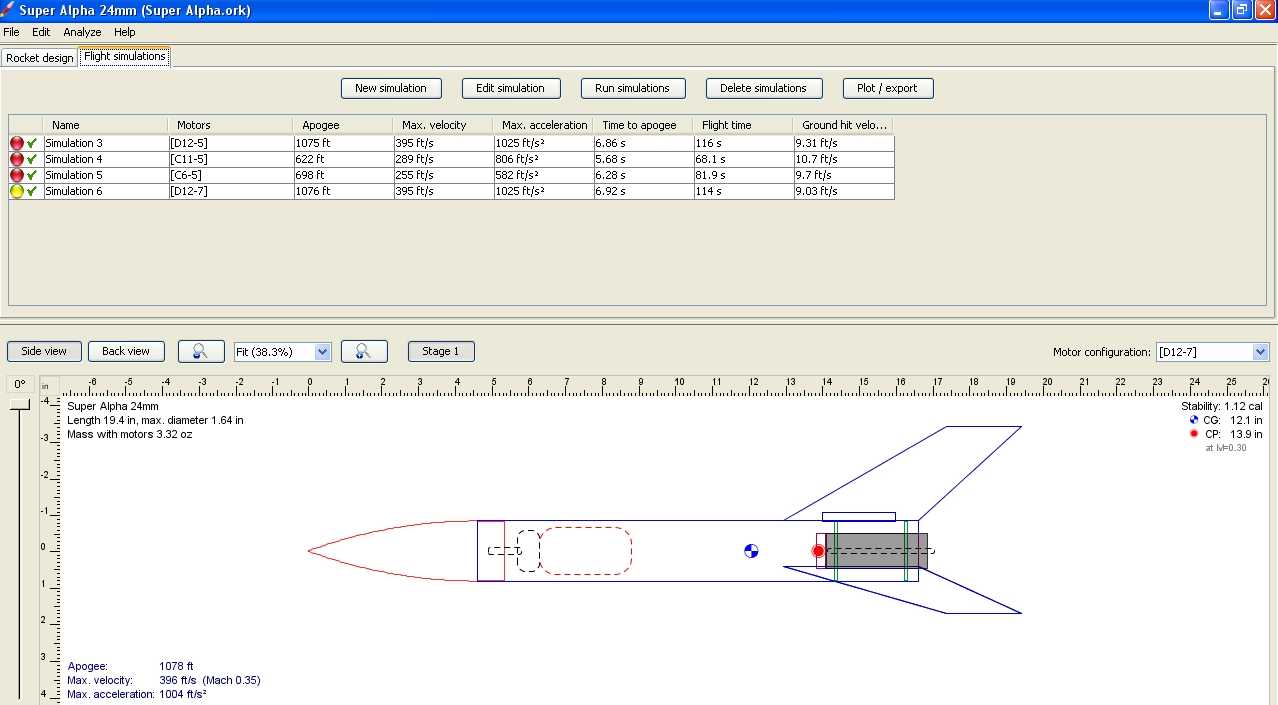Screen dimensions: 1278x705
Task: Click the yellow status ball beside Simulation 6
Action: tap(16, 191)
